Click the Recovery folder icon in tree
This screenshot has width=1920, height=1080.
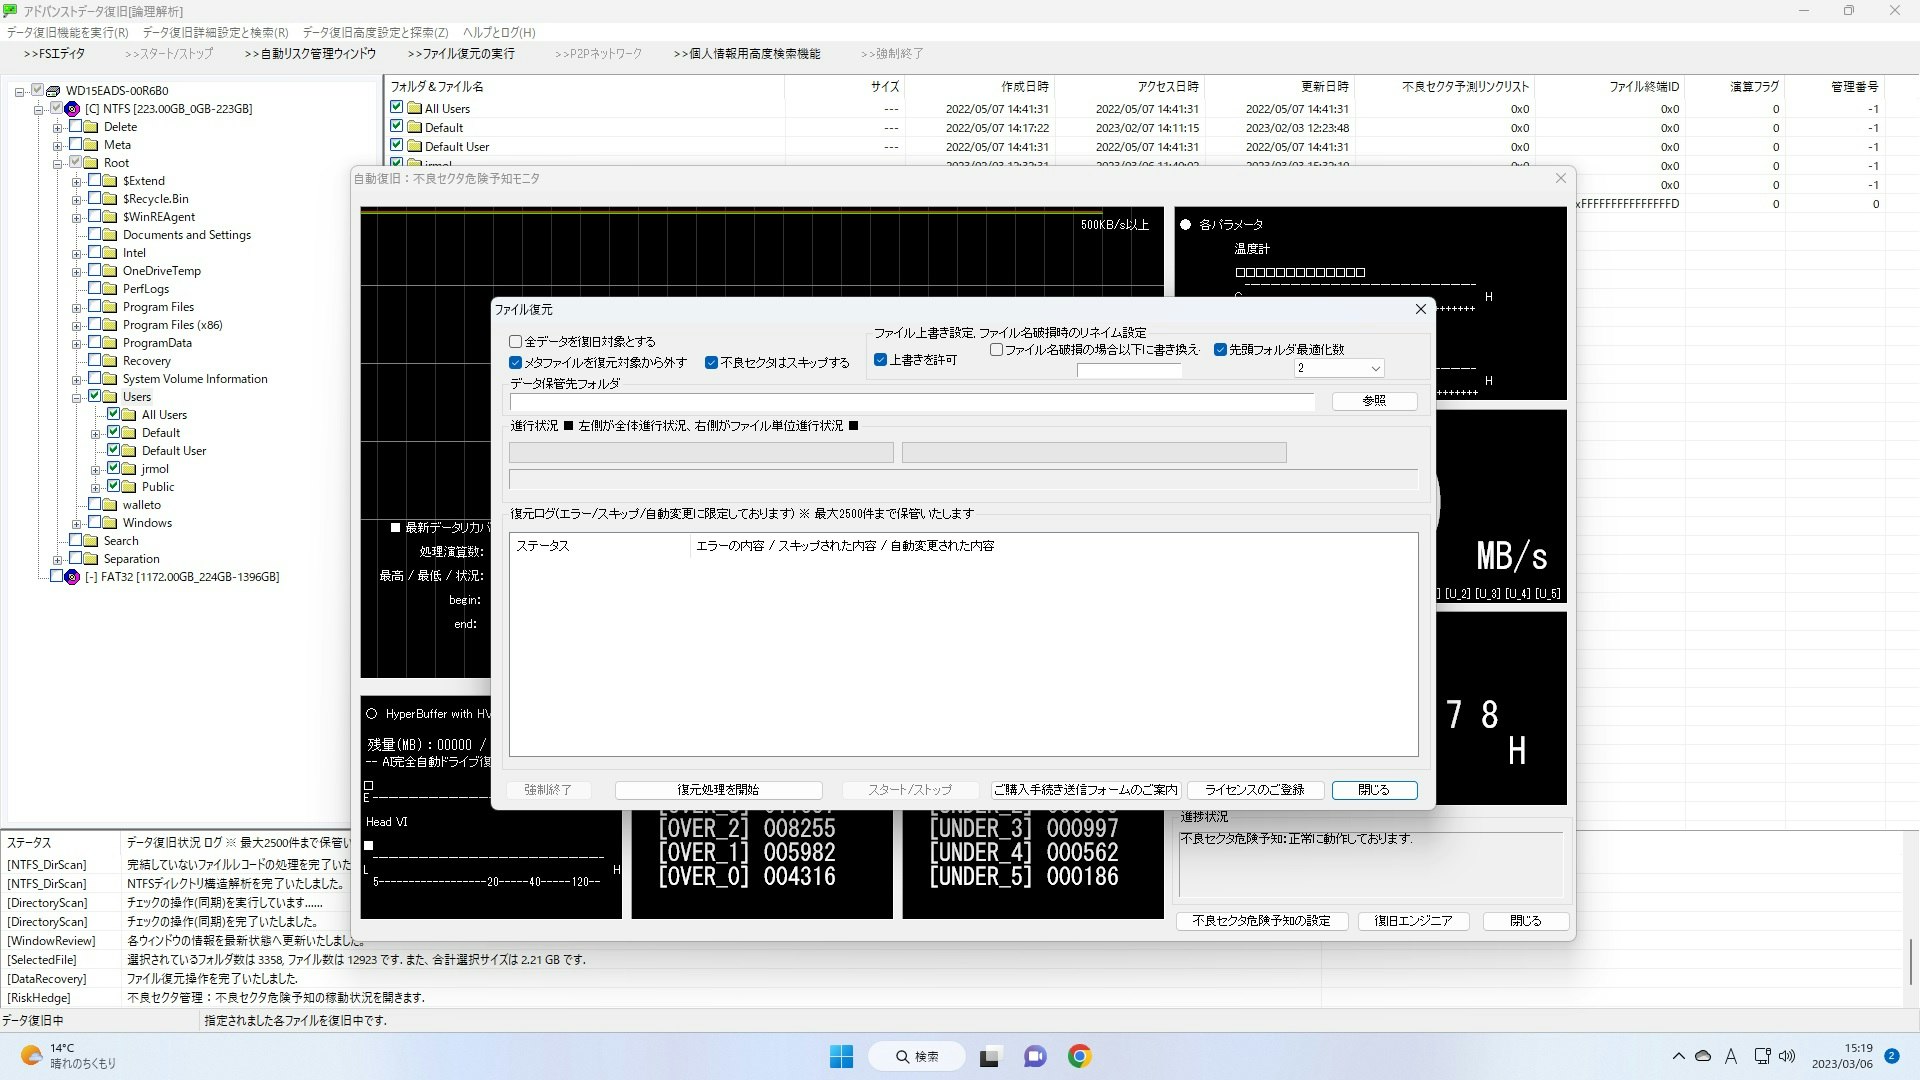(109, 361)
